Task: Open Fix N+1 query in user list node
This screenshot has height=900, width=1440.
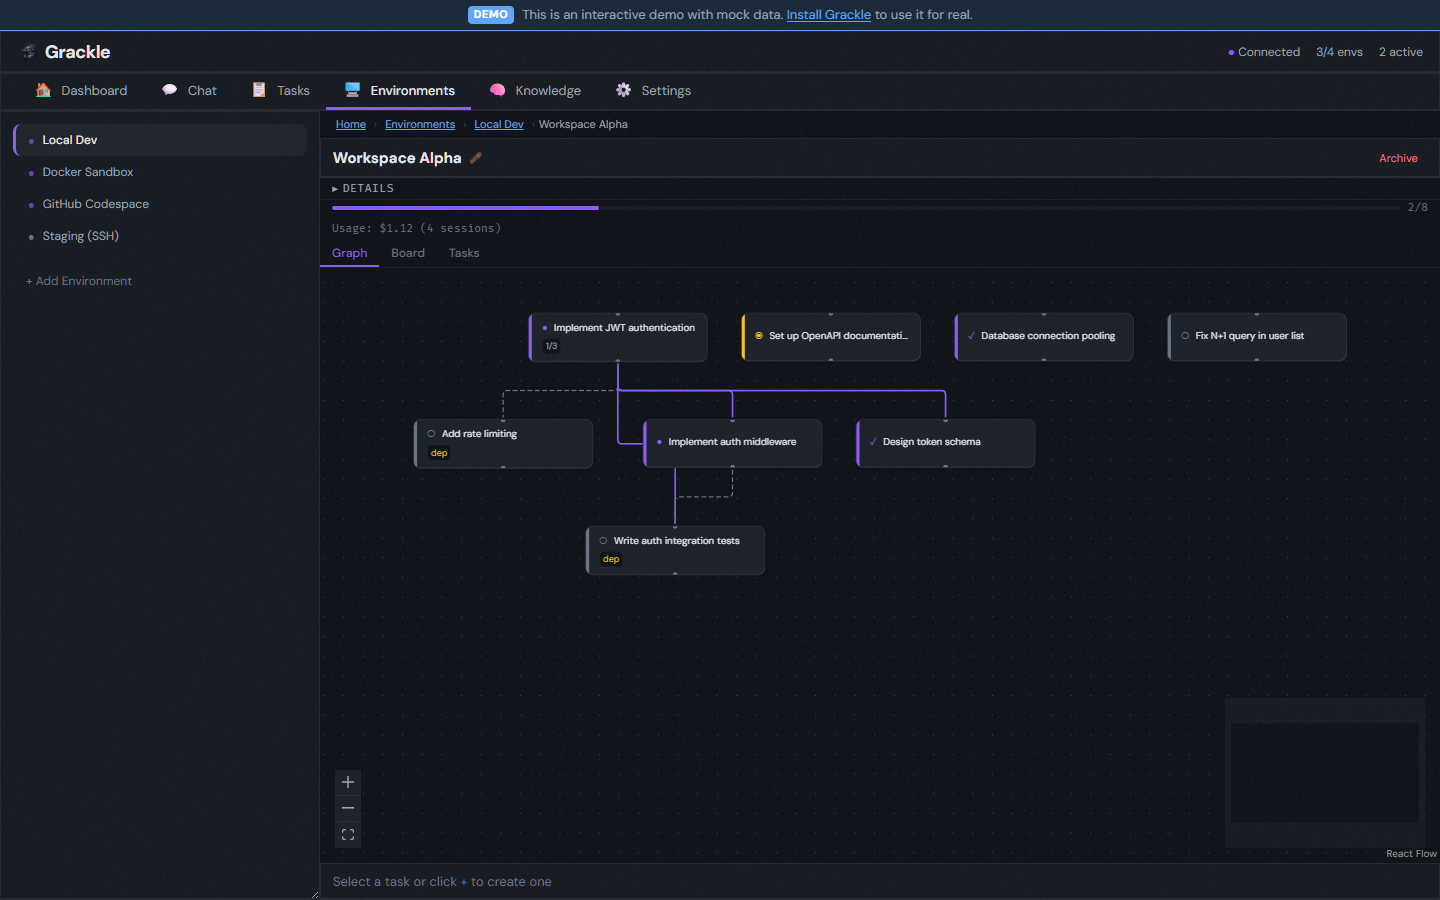Action: (1257, 337)
